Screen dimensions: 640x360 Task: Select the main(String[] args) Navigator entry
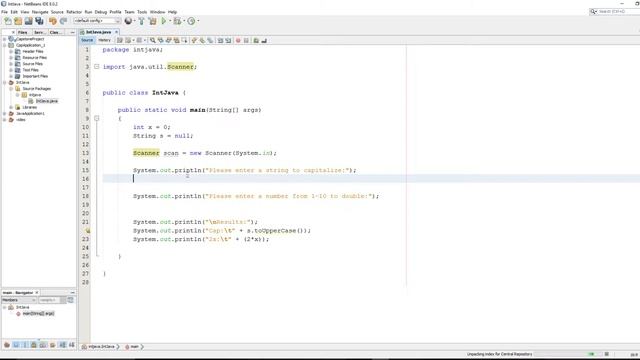tap(38, 313)
